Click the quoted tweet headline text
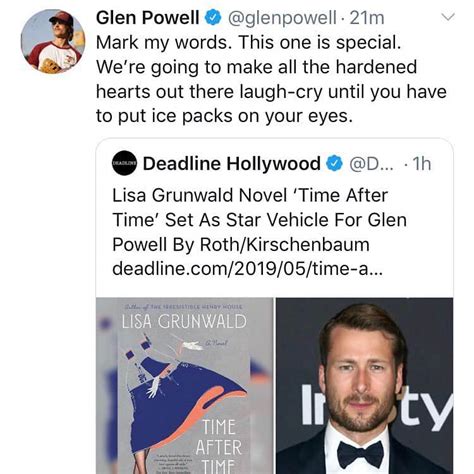The height and width of the screenshot is (474, 474). coord(259,220)
